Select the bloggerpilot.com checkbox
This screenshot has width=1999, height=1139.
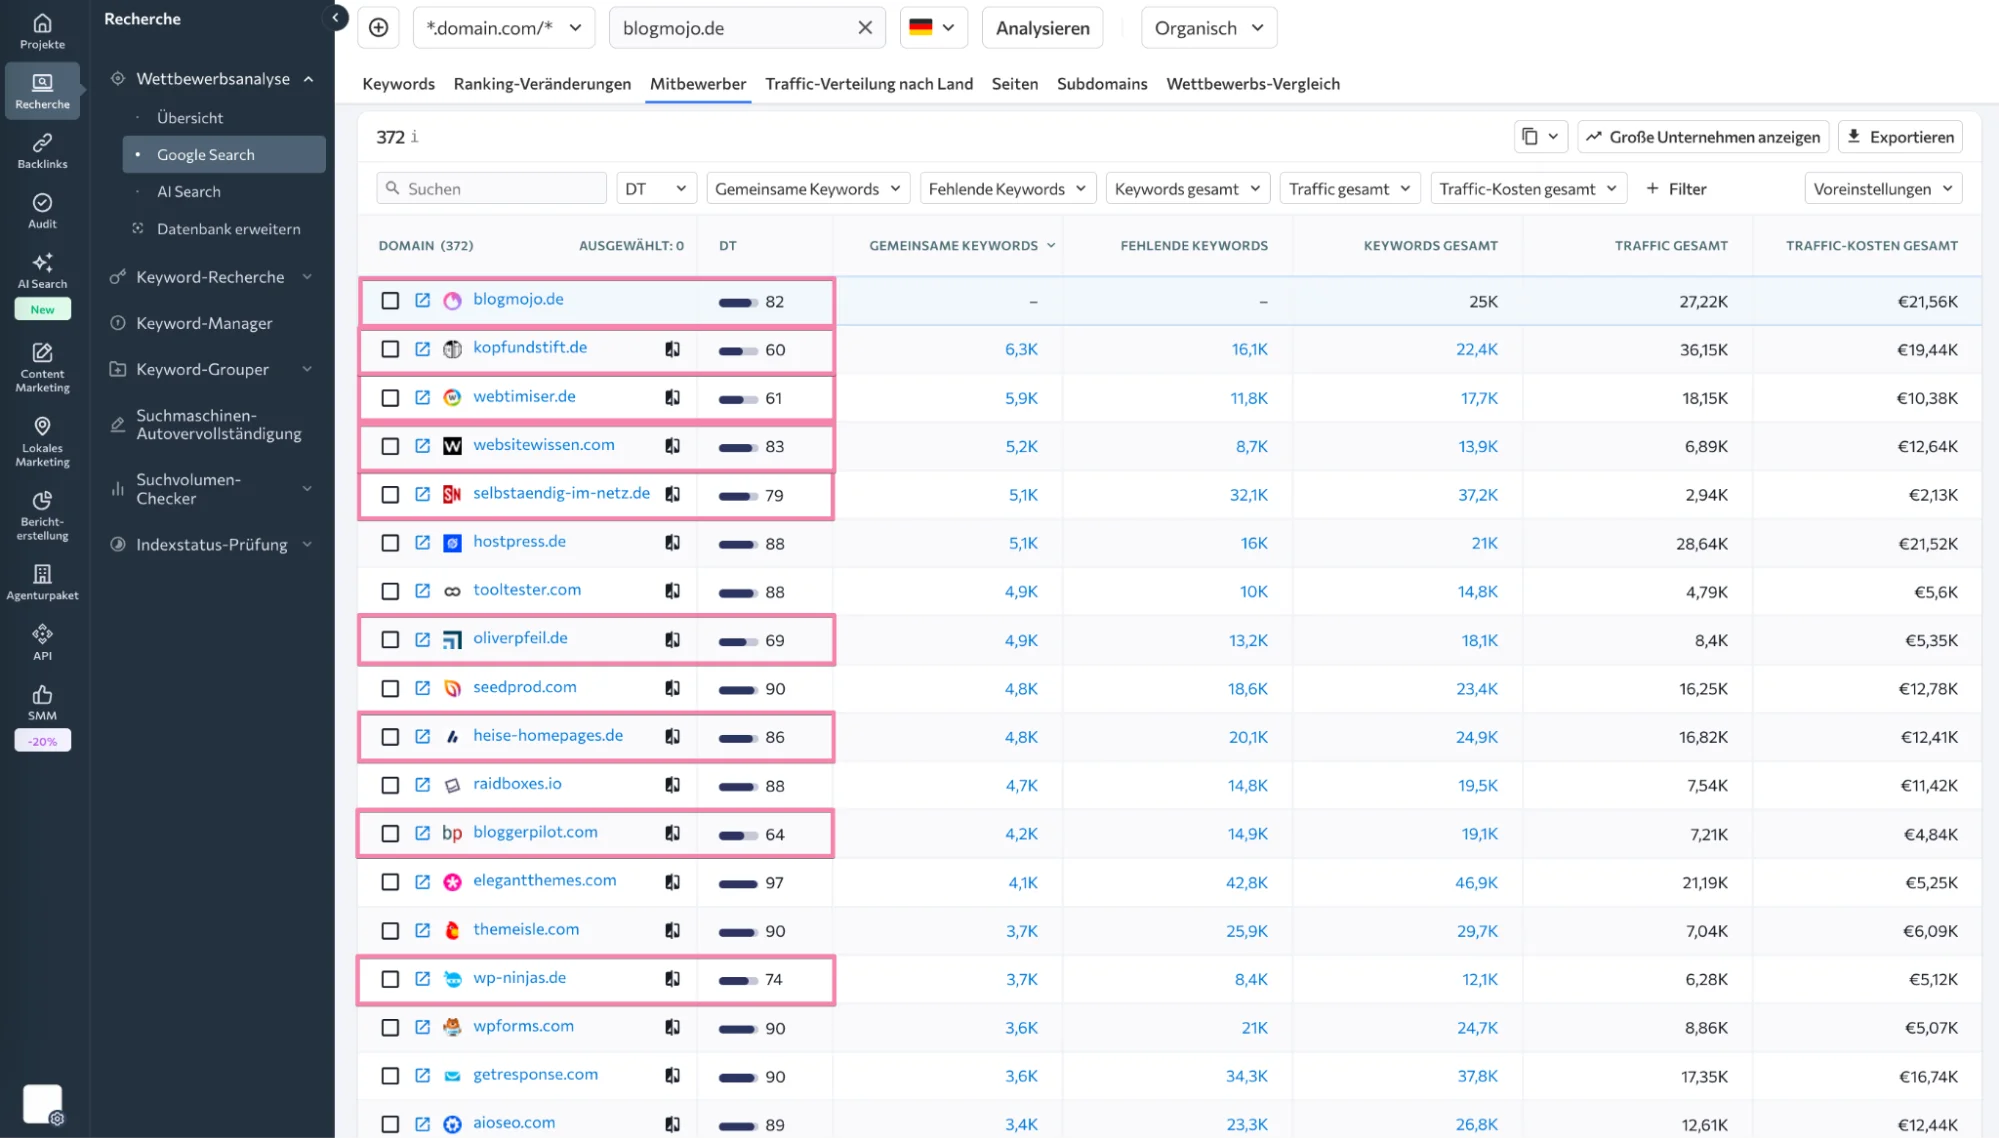click(390, 834)
